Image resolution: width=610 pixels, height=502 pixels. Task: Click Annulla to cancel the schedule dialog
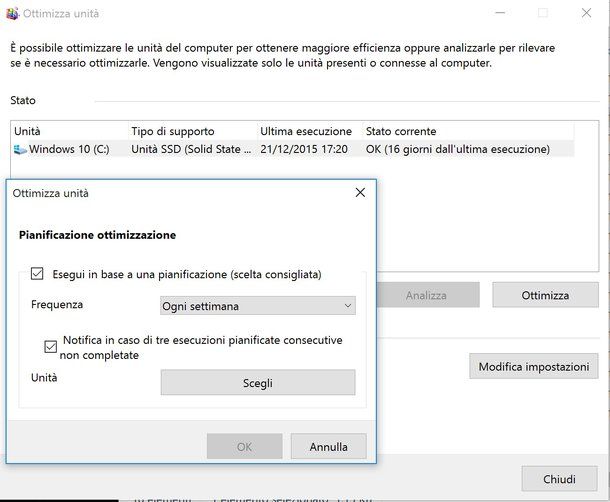(x=329, y=446)
